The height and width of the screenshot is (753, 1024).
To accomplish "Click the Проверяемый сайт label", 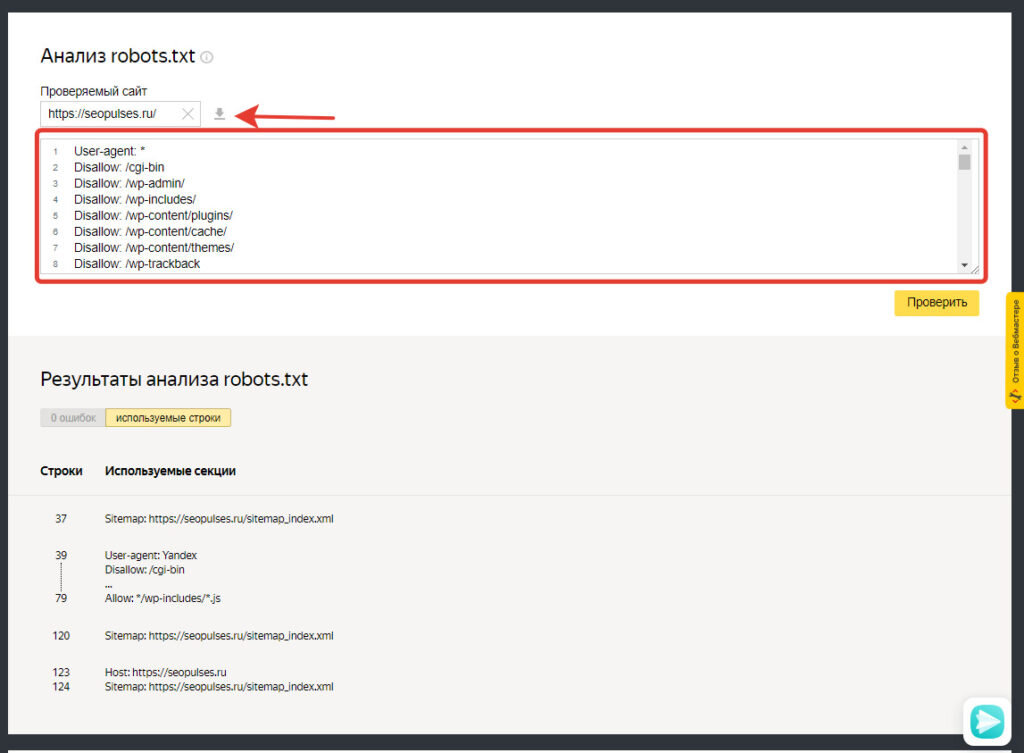I will pos(93,91).
